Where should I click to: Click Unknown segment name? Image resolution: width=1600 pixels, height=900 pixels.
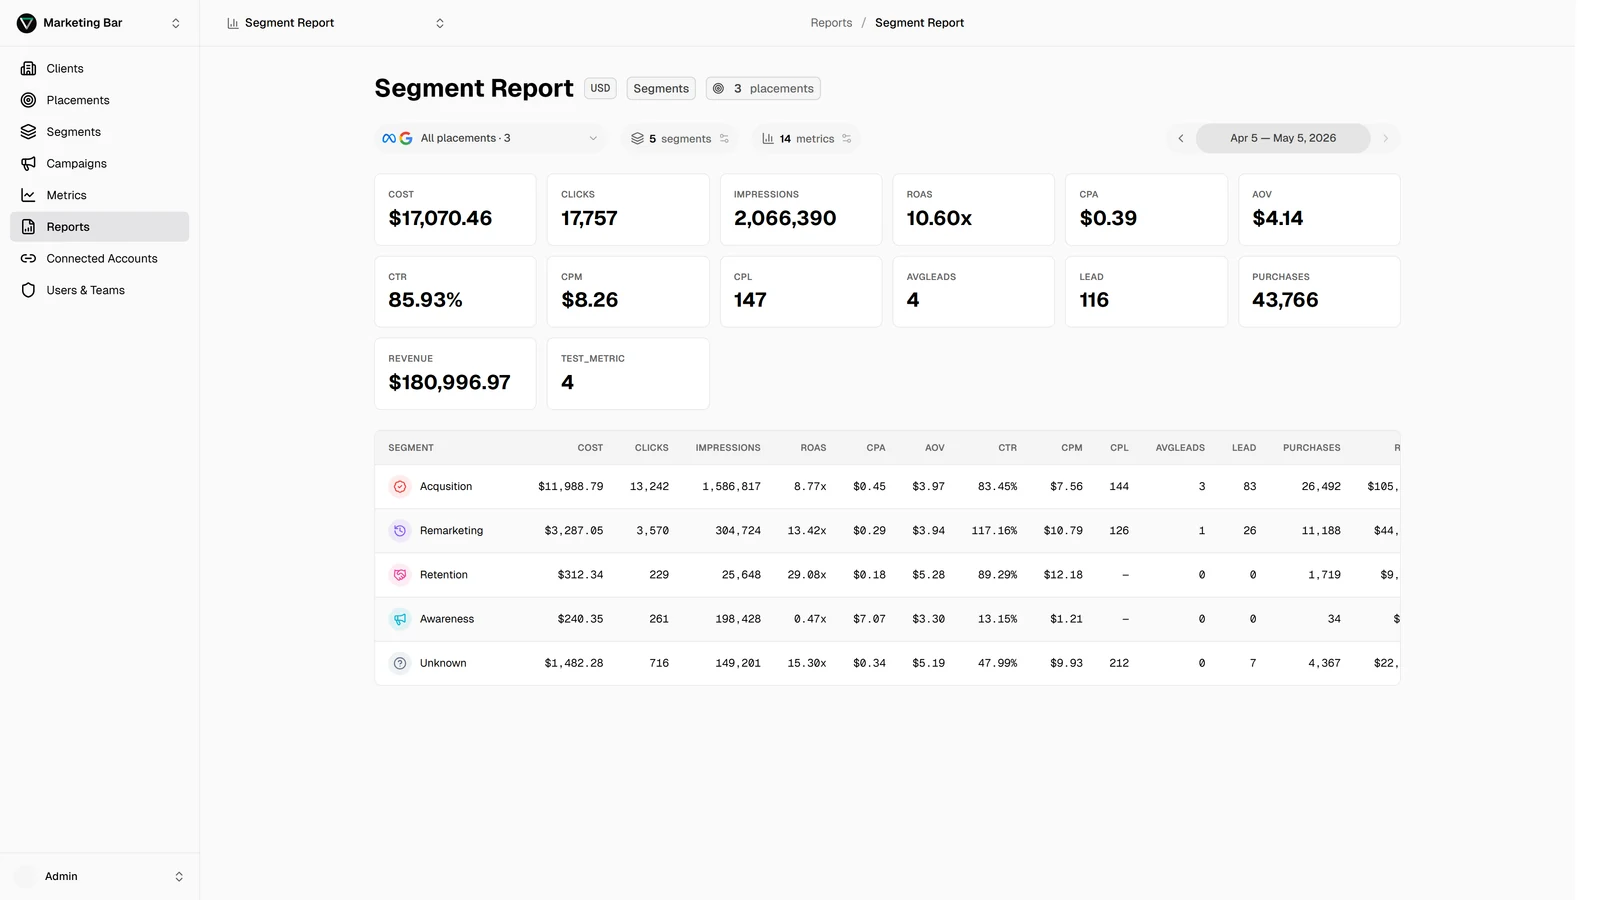[x=443, y=663]
